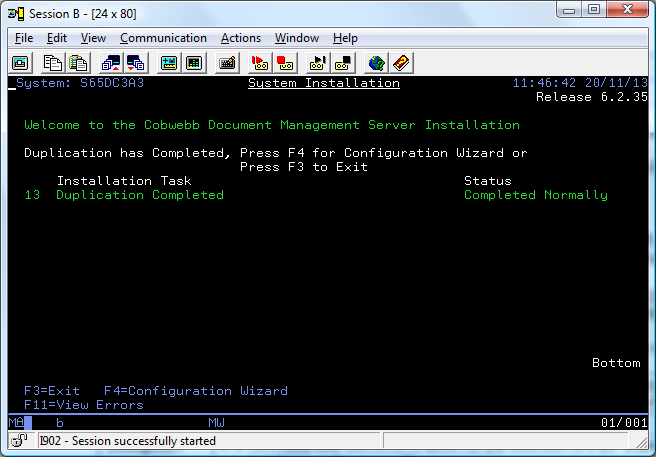Click F3=Exit function key label
Viewport: 656px width, 457px height.
[x=52, y=391]
